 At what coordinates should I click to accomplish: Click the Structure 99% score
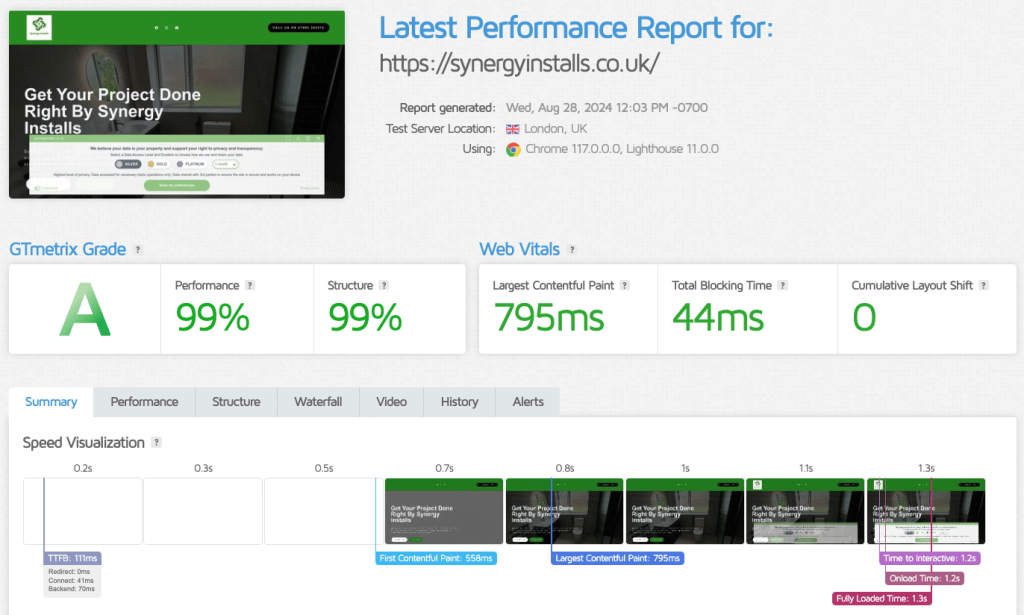coord(365,318)
